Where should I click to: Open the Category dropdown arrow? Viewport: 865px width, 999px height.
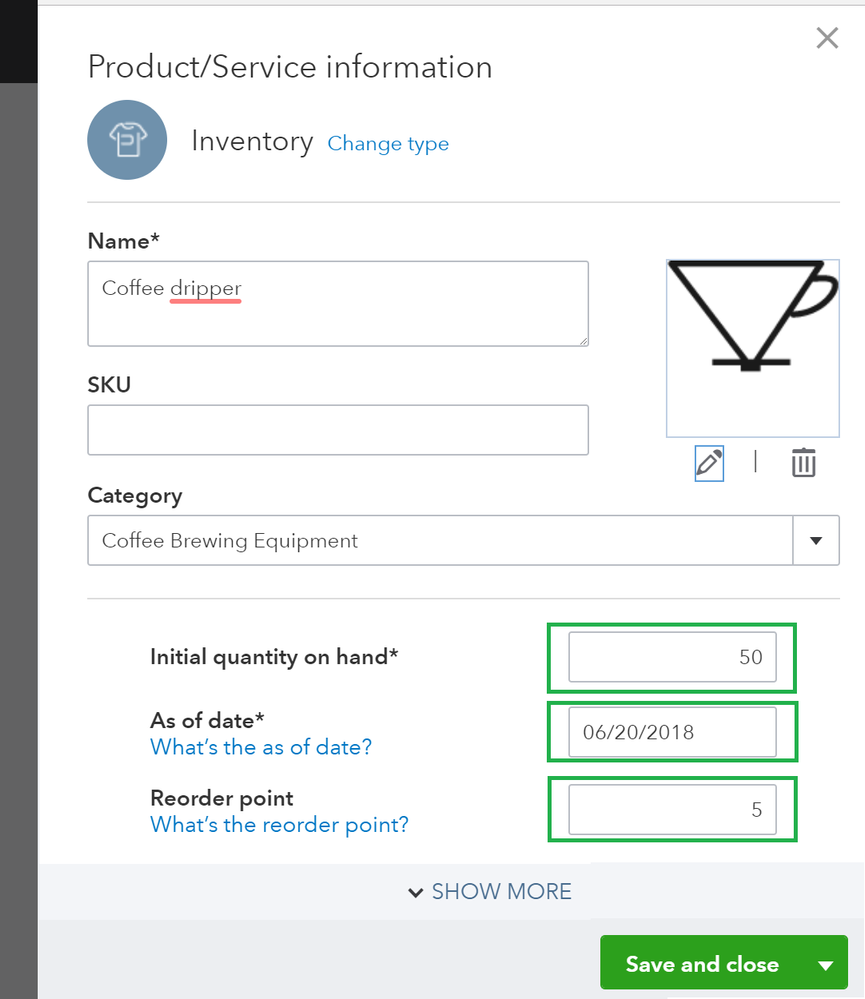[816, 541]
